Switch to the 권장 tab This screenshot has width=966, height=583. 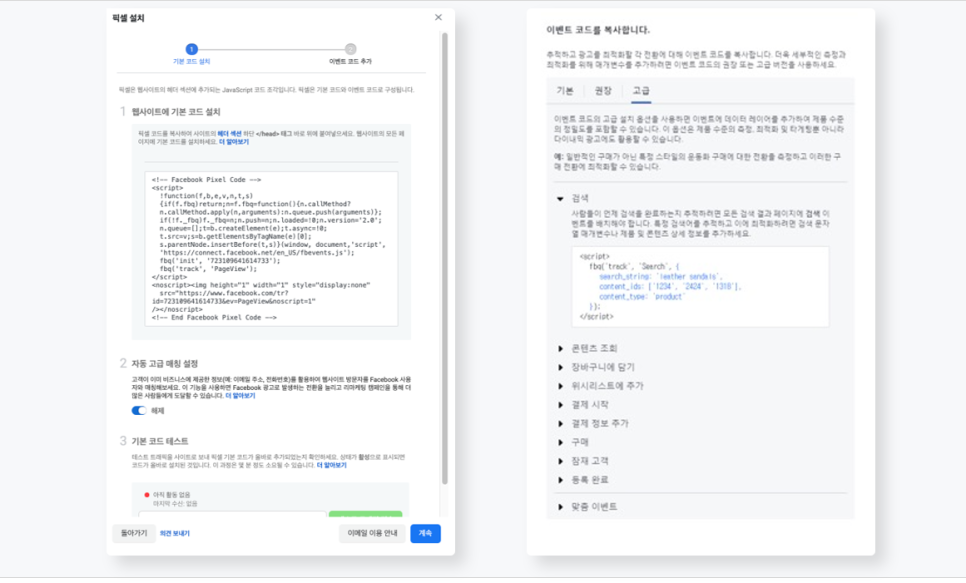click(603, 91)
